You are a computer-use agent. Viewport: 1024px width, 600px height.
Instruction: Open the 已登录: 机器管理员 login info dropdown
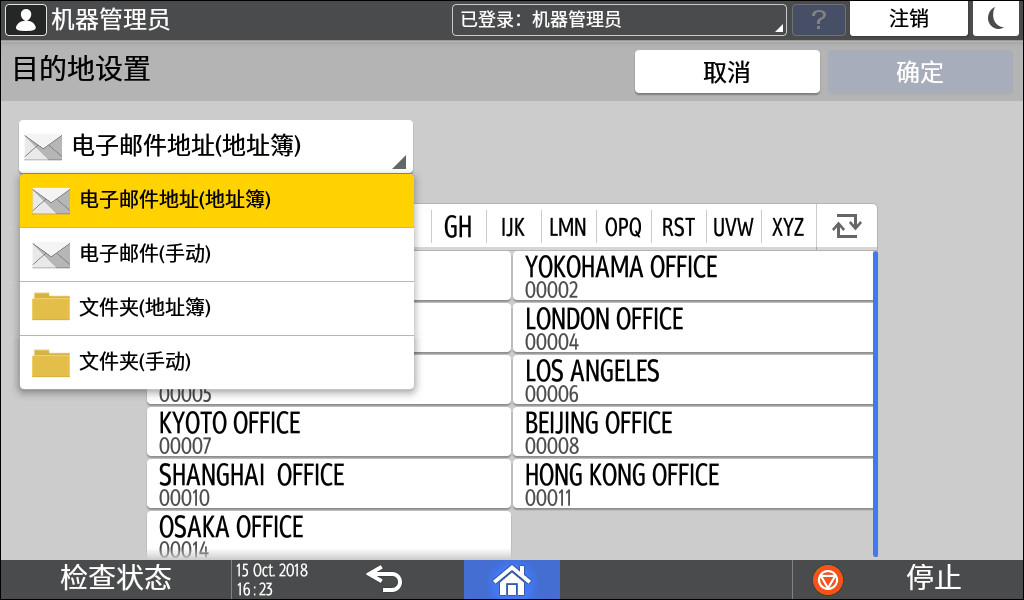(619, 20)
